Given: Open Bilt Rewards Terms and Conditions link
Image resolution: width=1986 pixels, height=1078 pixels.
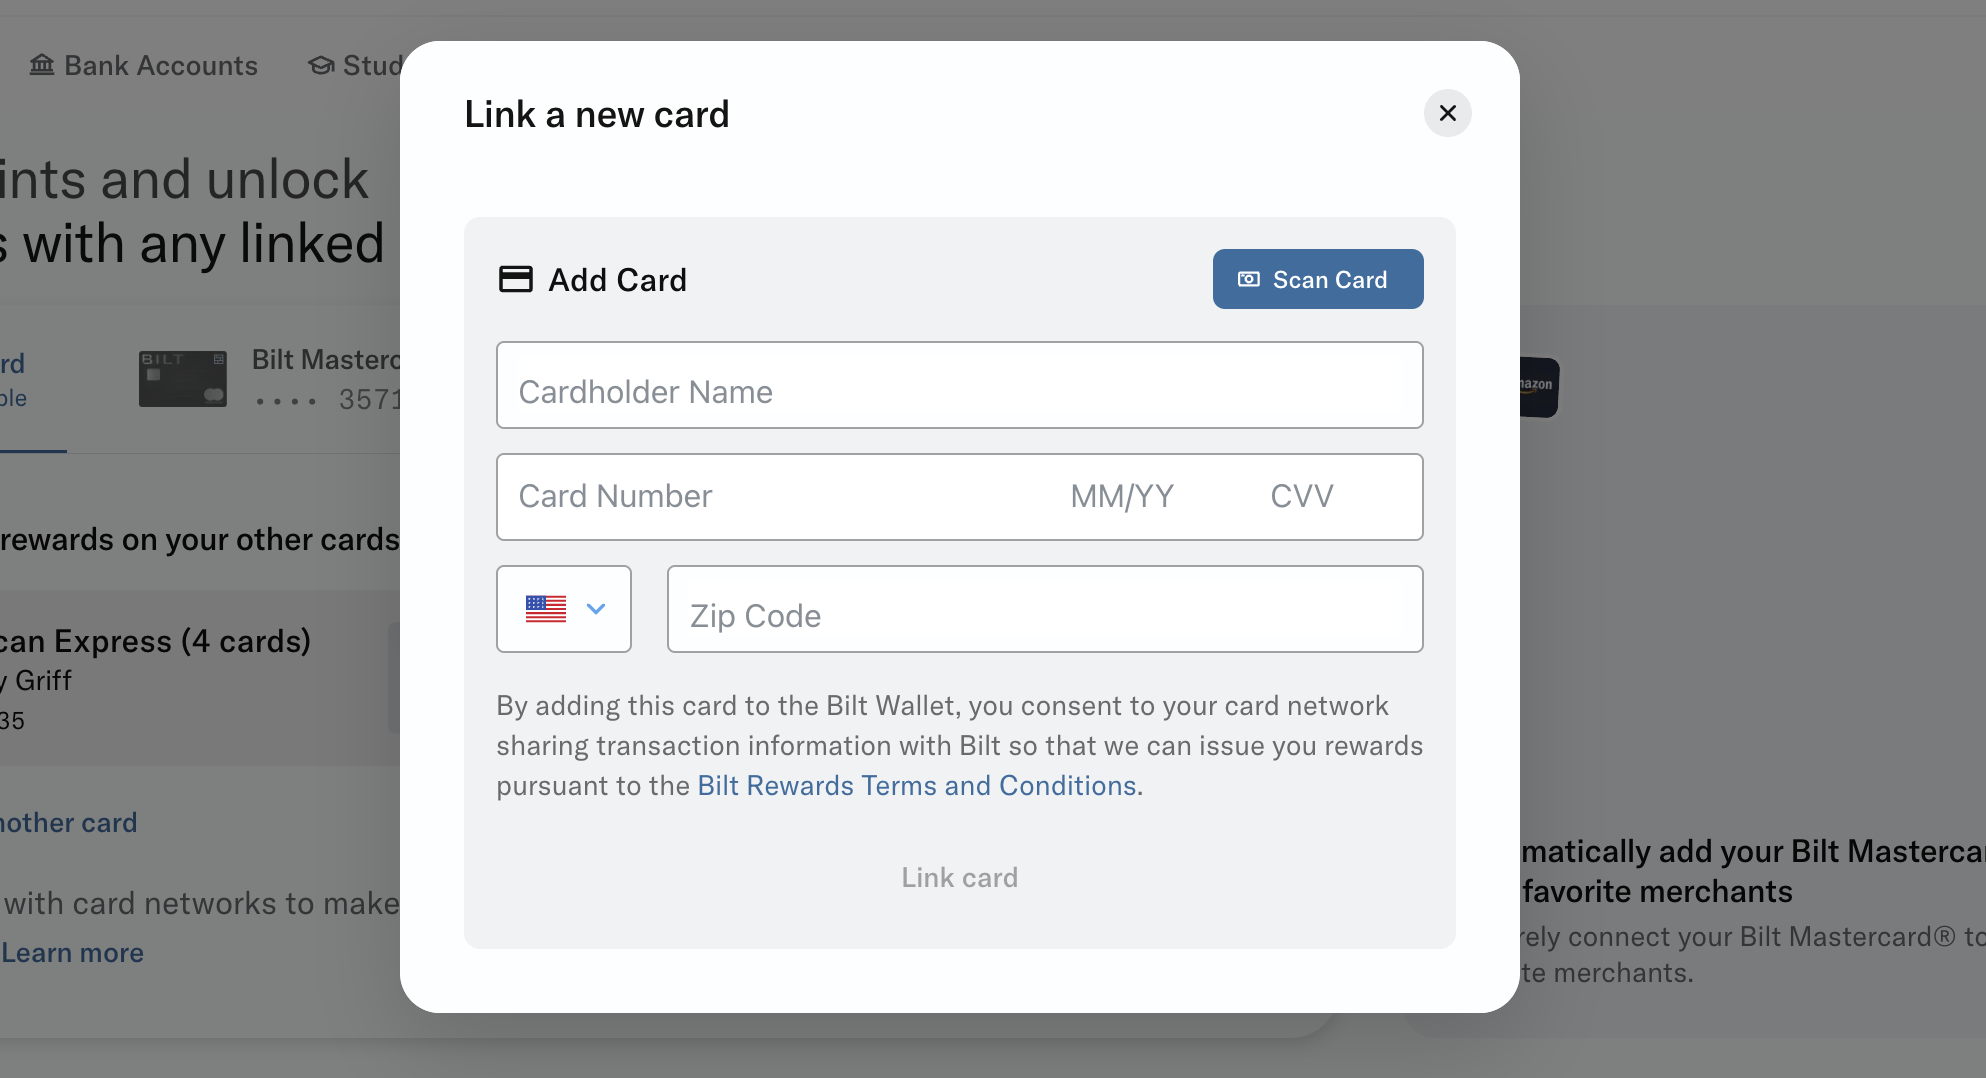Looking at the screenshot, I should click(x=916, y=786).
